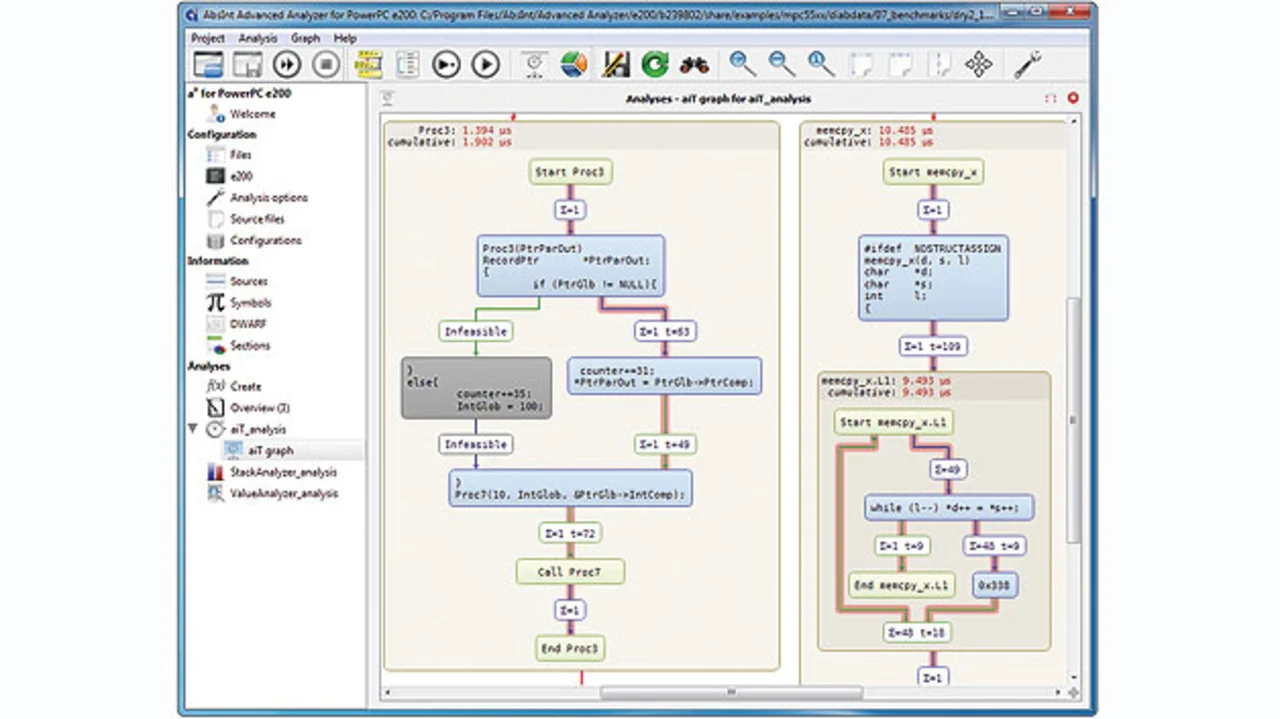Click the zoom in magnifier icon
Image resolution: width=1280 pixels, height=719 pixels.
point(743,65)
